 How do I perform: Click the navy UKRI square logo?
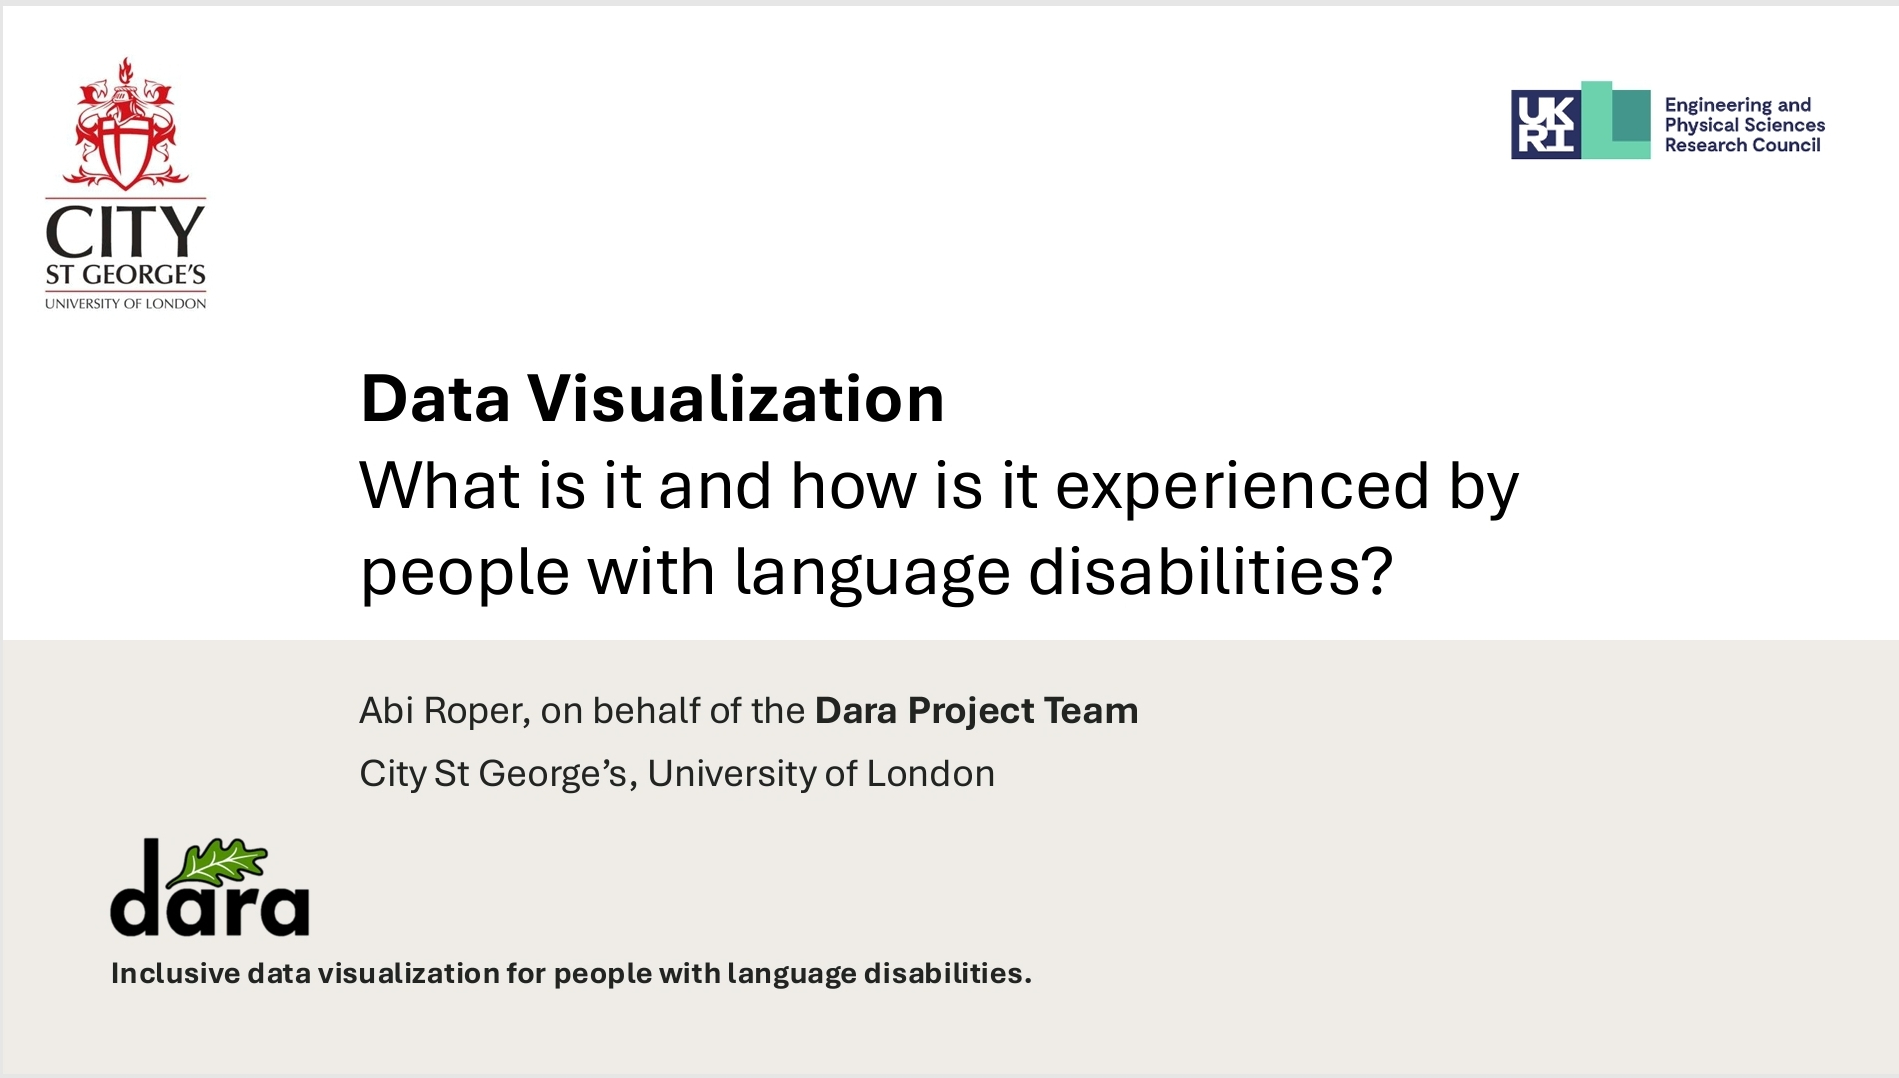pos(1545,125)
